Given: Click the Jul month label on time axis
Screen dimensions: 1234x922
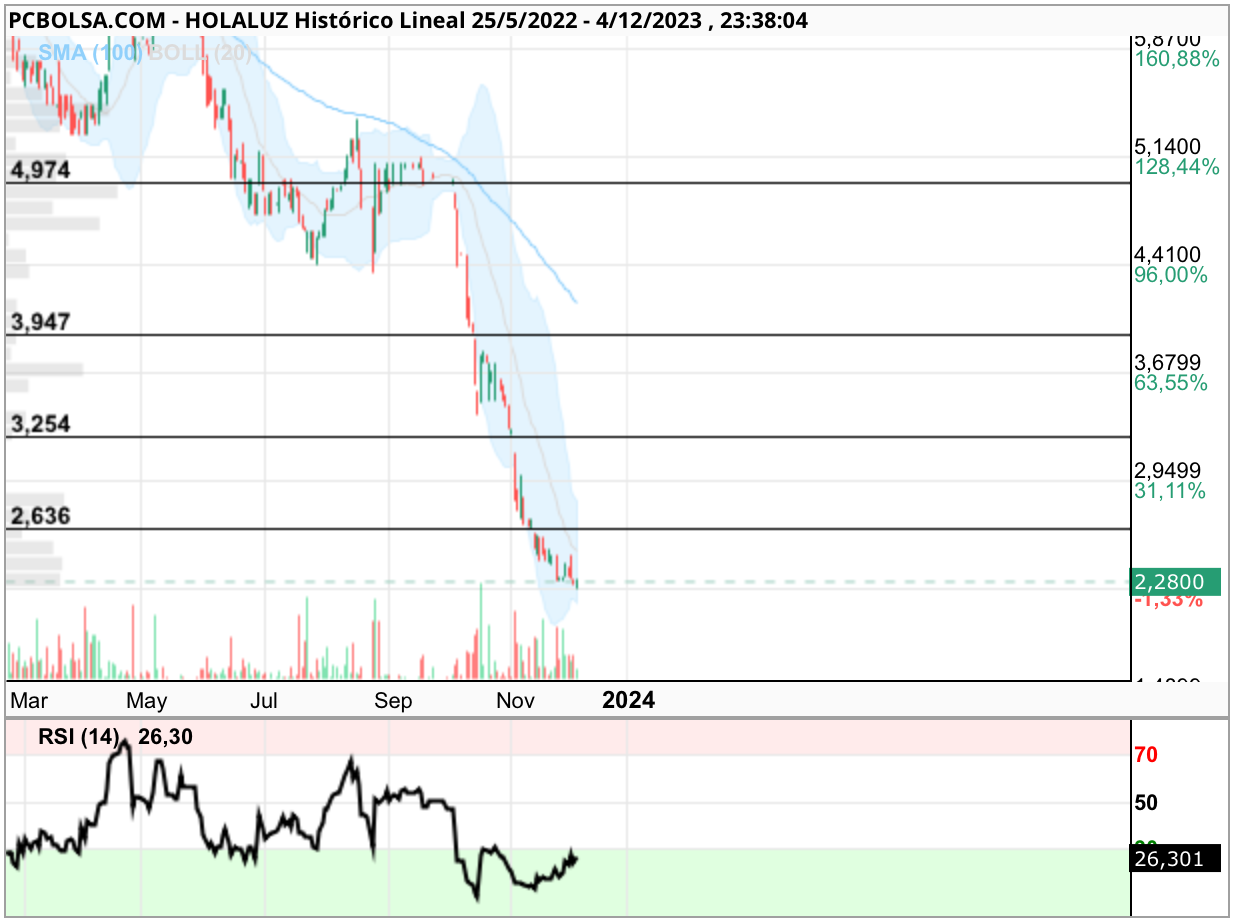Looking at the screenshot, I should tap(263, 700).
